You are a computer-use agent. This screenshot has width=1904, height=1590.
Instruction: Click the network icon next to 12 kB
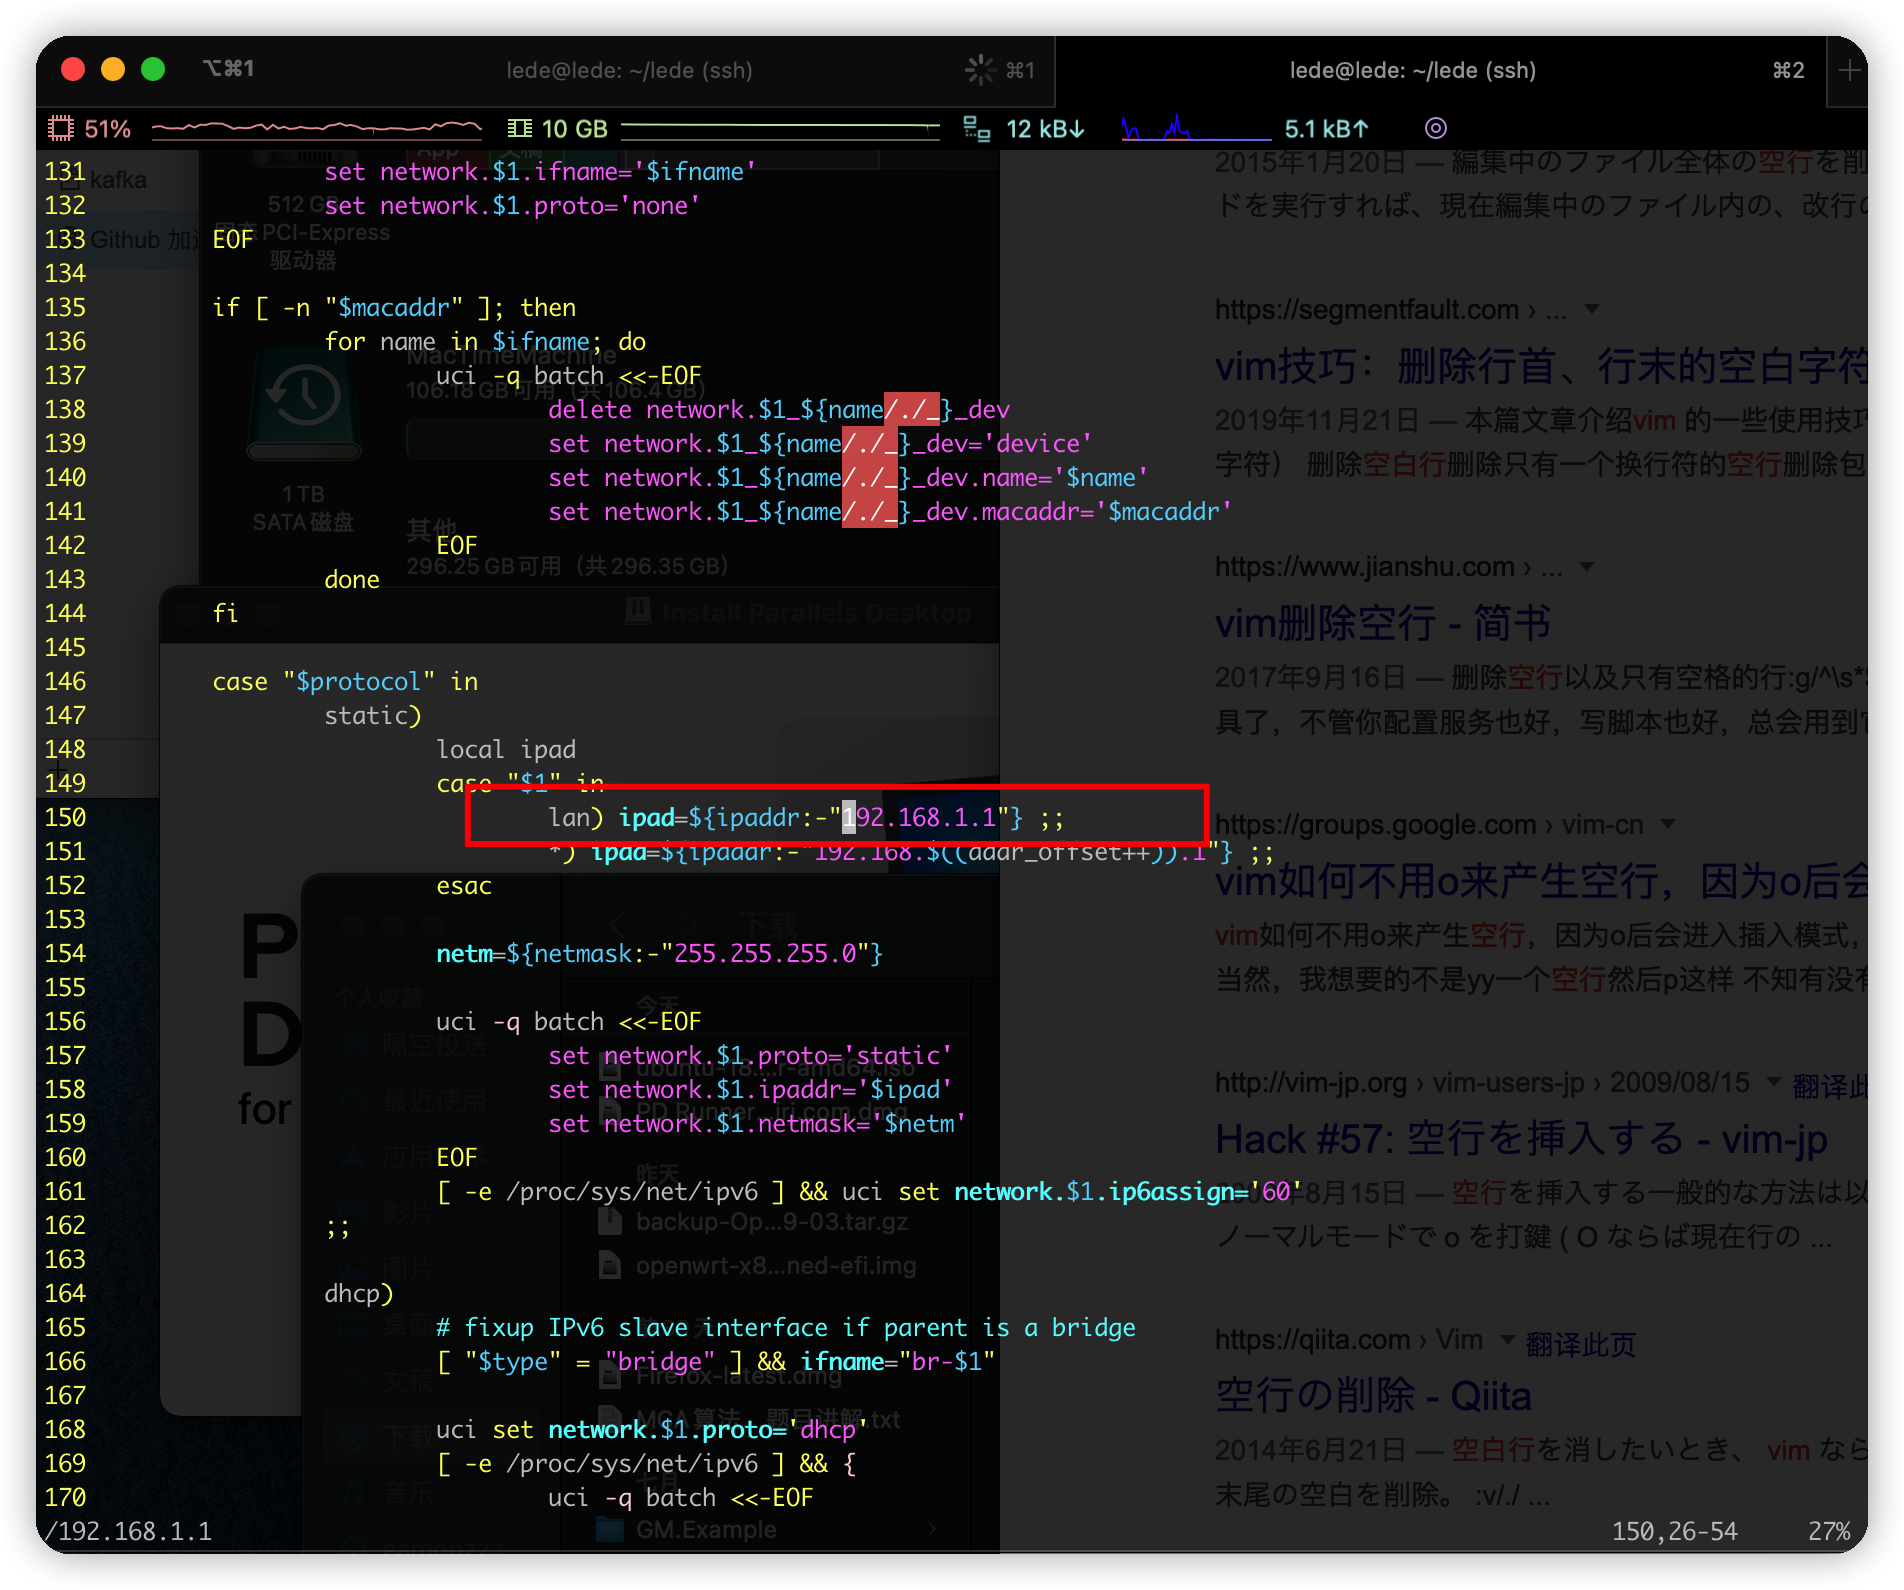[976, 129]
